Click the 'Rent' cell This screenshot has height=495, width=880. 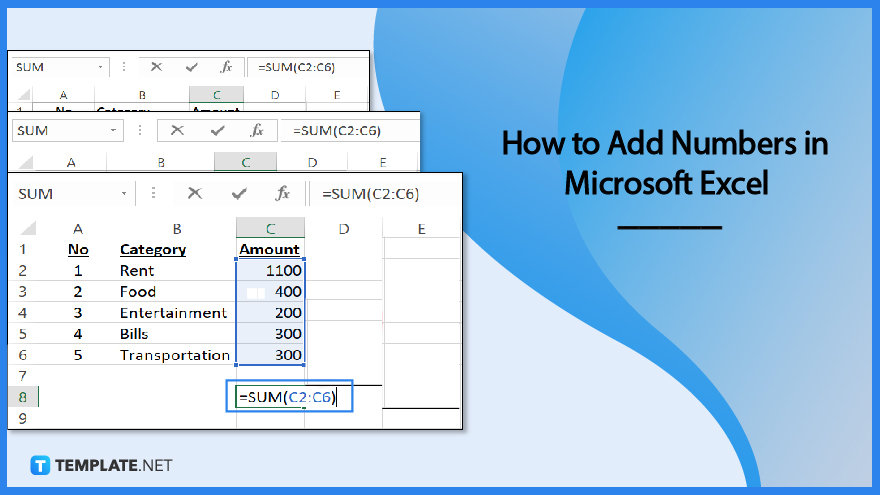[x=136, y=271]
